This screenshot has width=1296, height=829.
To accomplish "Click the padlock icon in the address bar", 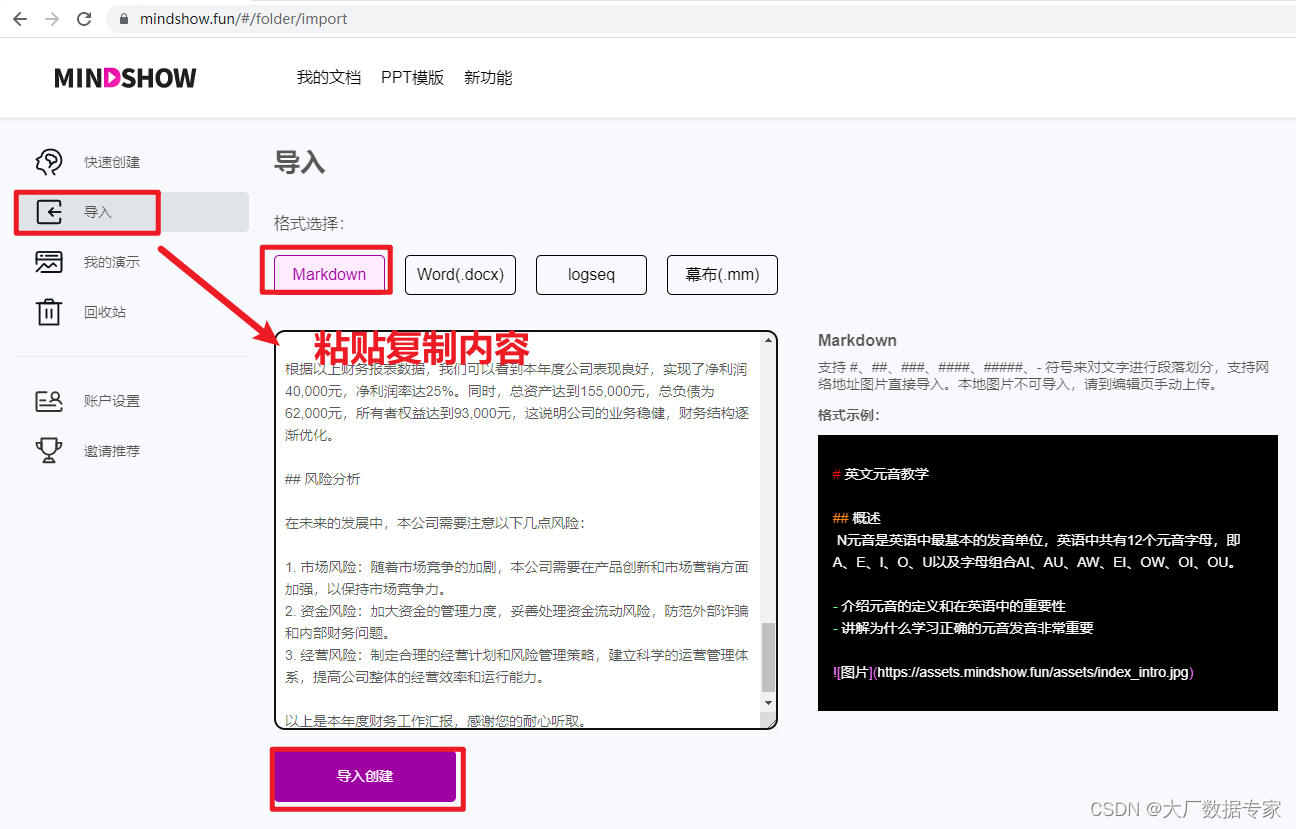I will click(124, 19).
